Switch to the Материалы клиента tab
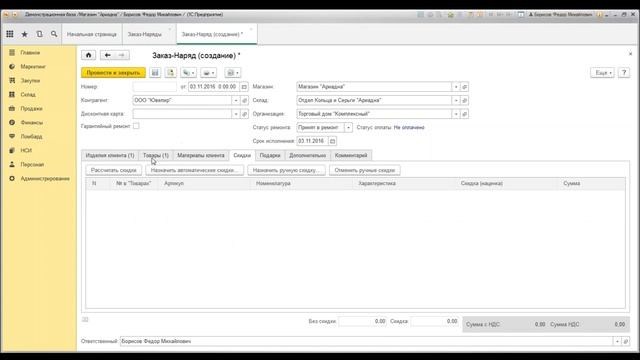The height and width of the screenshot is (360, 640). [x=201, y=156]
